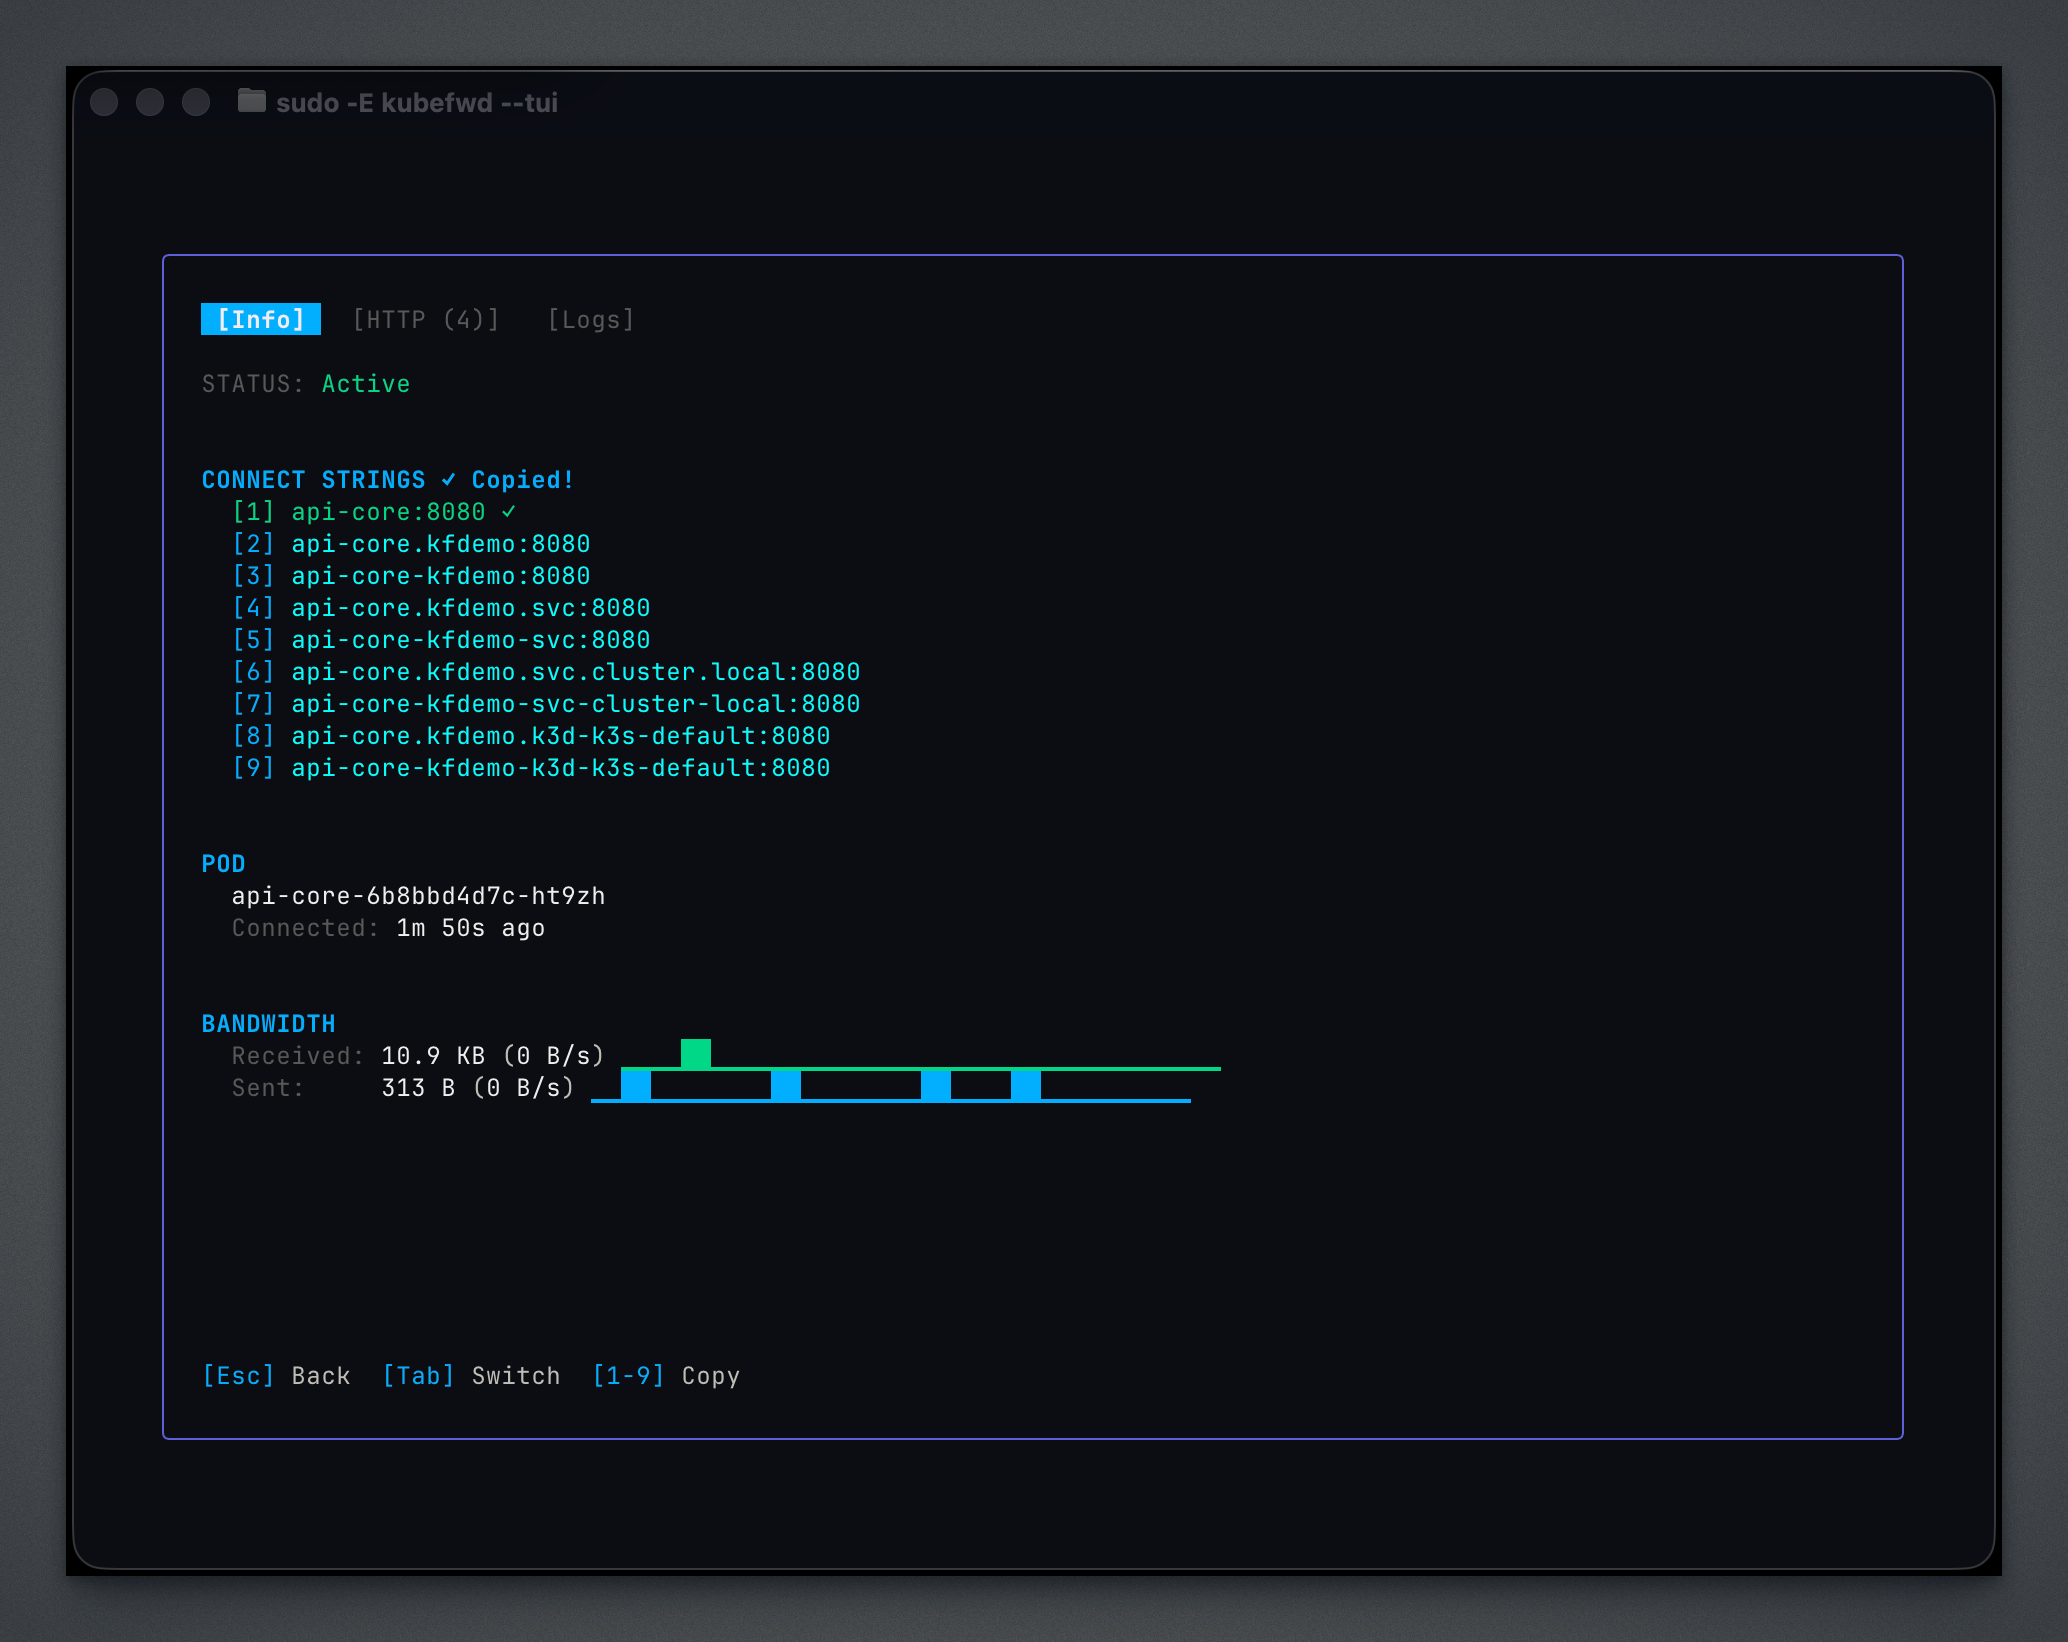This screenshot has width=2068, height=1642.
Task: Click the leftmost window control dot
Action: click(104, 102)
